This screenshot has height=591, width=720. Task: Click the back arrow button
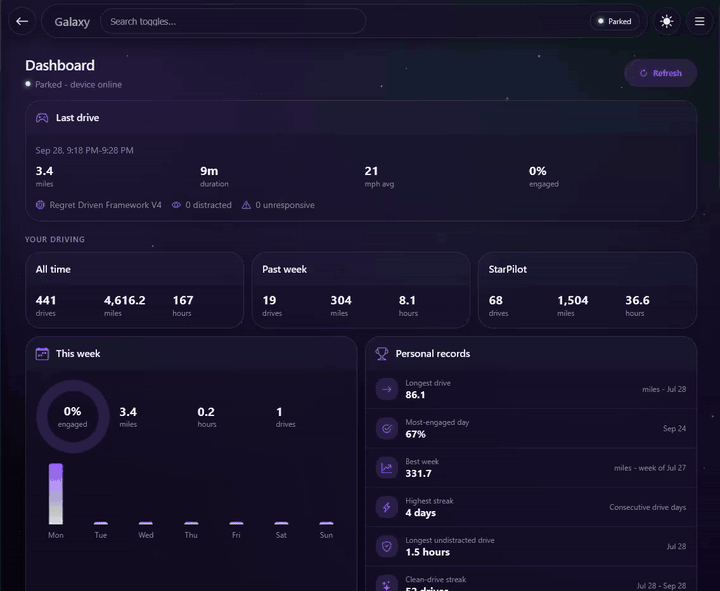(x=22, y=21)
